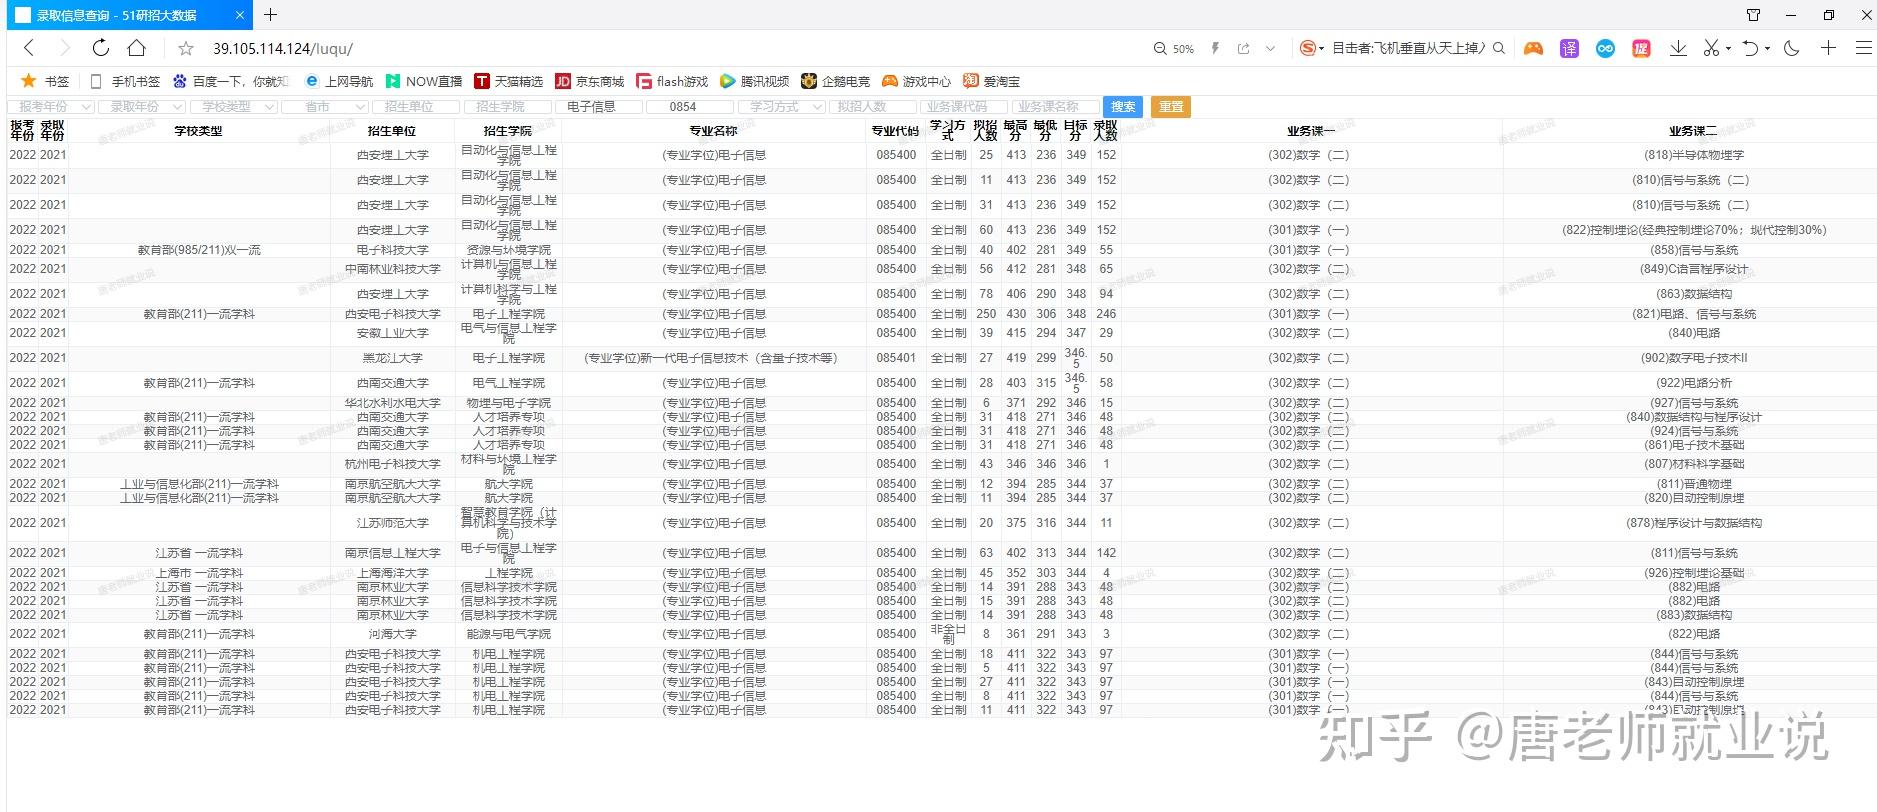
Task: Click the orange 重置 button
Action: [x=1171, y=107]
